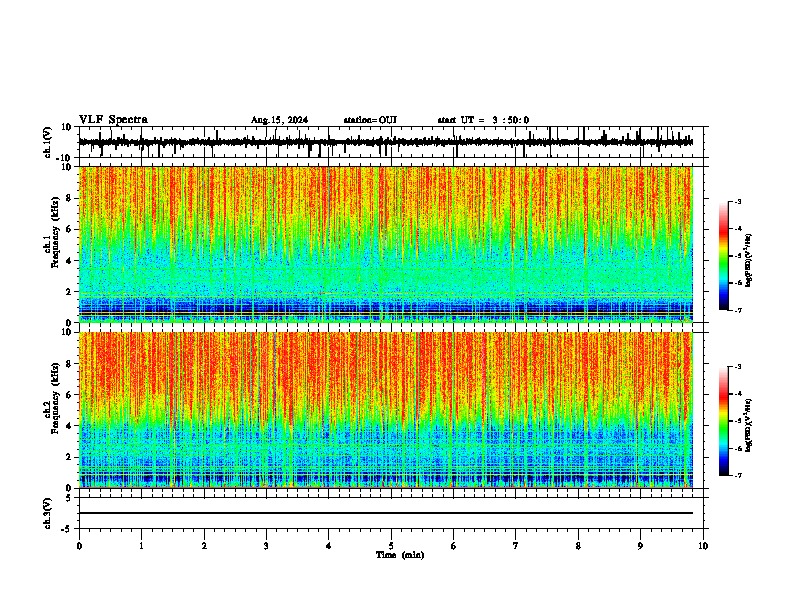792x612 pixels.
Task: Click the "ch.1(V)" waveform axis label
Action: point(48,142)
